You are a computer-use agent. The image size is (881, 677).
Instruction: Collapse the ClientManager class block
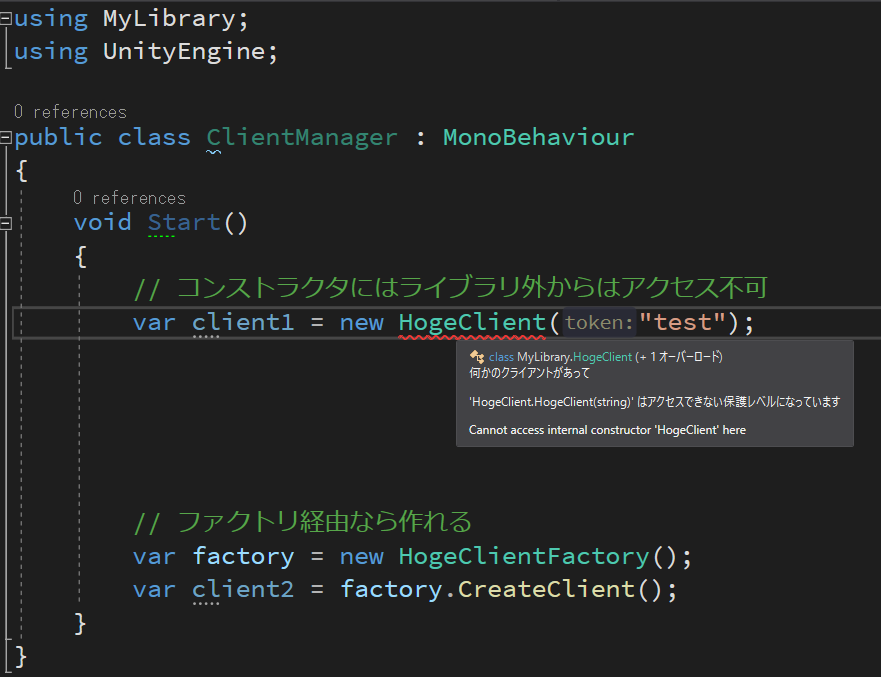pyautogui.click(x=6, y=137)
